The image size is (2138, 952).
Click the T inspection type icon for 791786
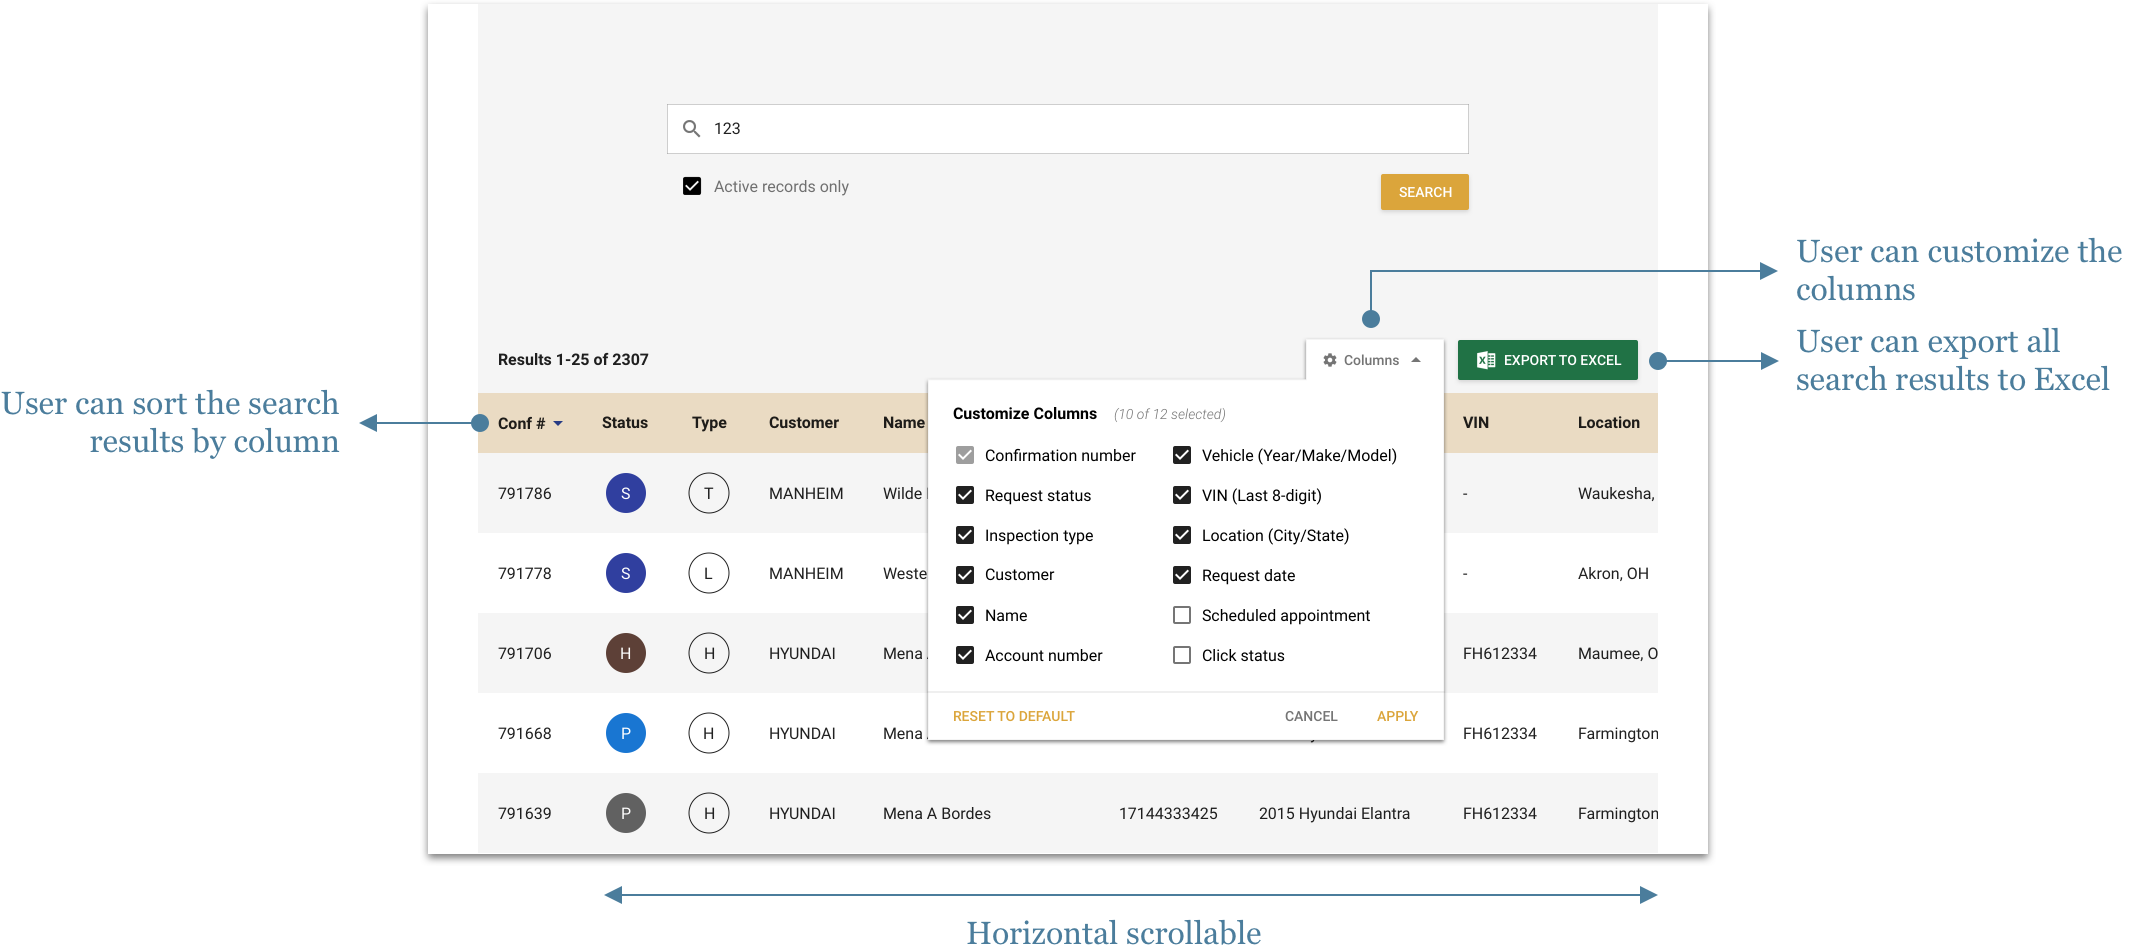coord(708,493)
